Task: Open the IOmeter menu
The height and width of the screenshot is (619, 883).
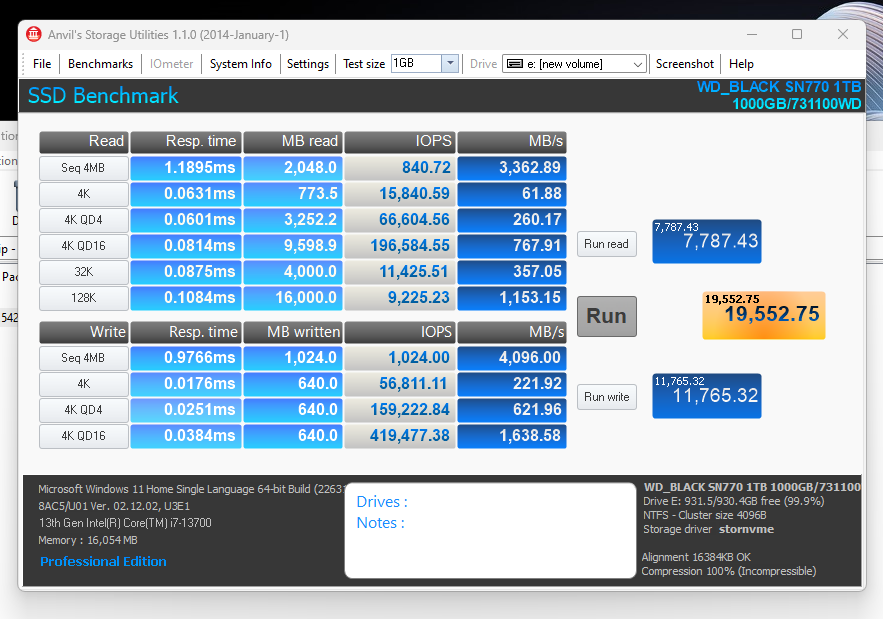Action: [x=171, y=64]
